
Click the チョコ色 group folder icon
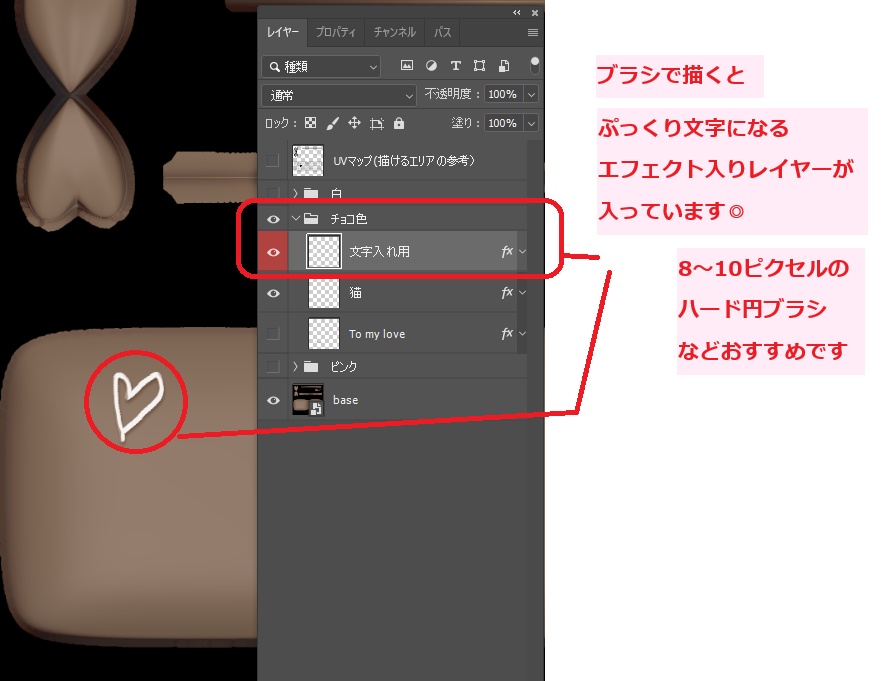tap(311, 219)
